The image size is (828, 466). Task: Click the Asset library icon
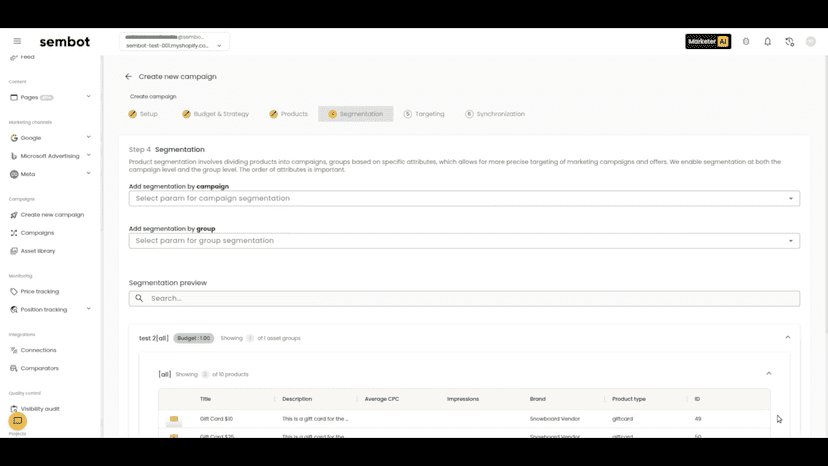pos(14,251)
